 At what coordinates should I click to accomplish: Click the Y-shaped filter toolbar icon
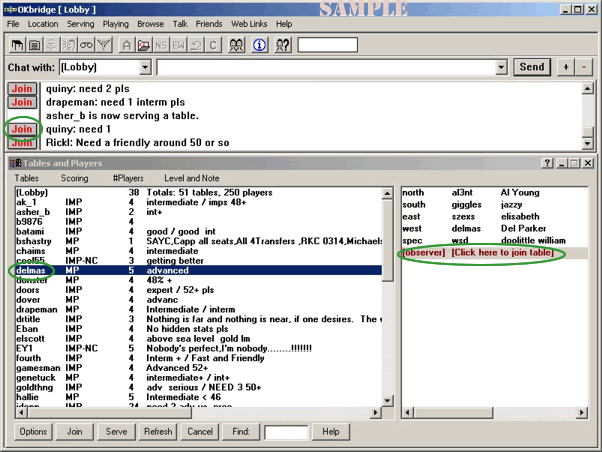pos(104,45)
